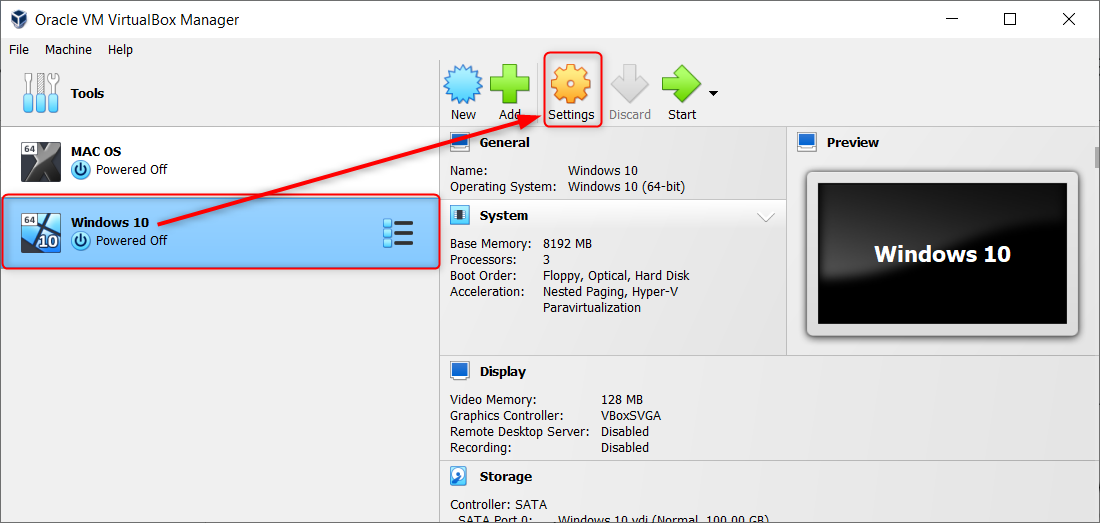Click the Windows 10 machine icon
This screenshot has height=523, width=1100.
tap(41, 233)
